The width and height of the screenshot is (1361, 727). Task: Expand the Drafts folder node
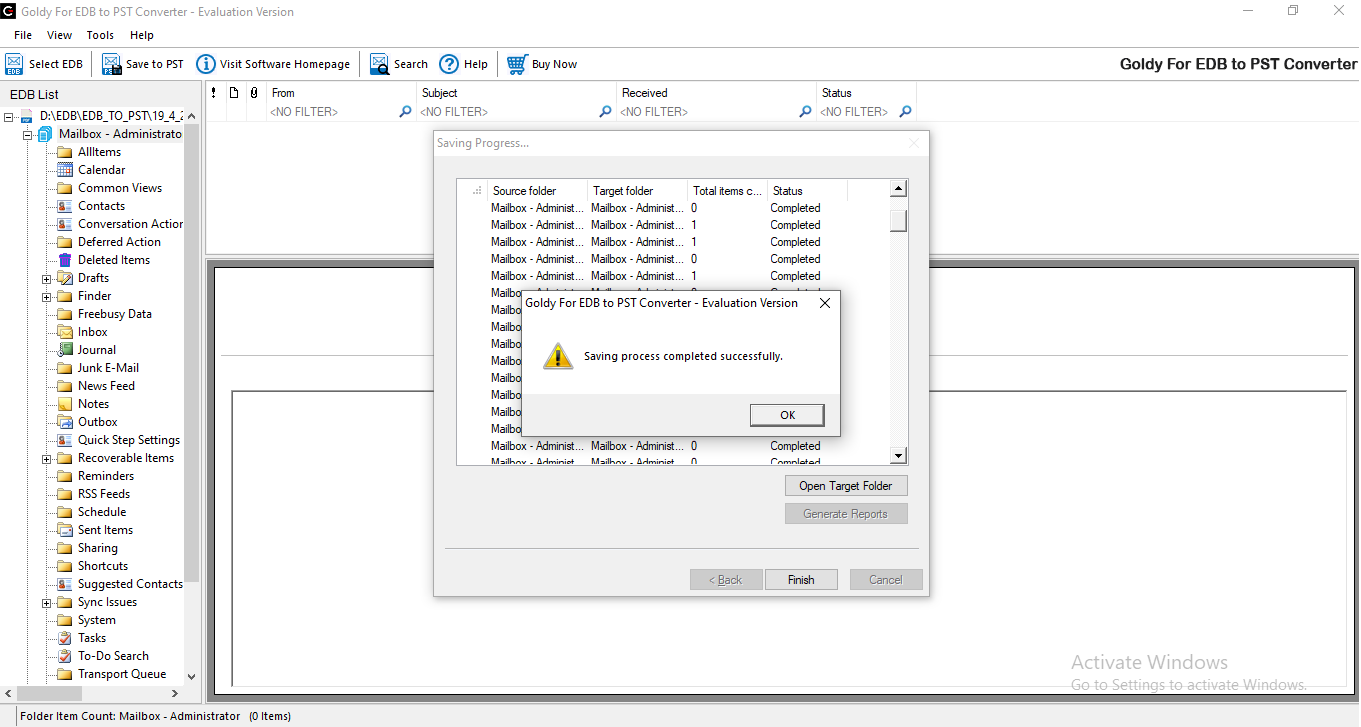[46, 279]
